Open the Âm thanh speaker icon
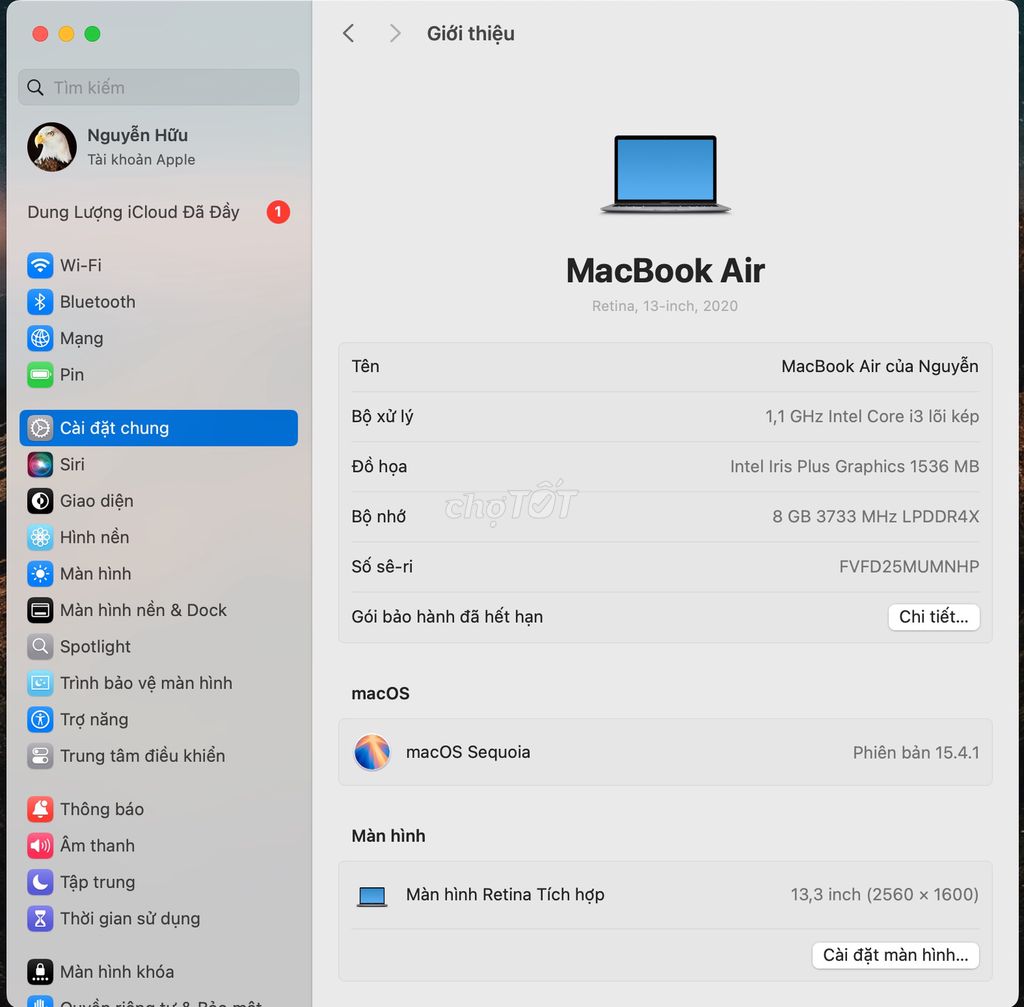 (x=40, y=846)
